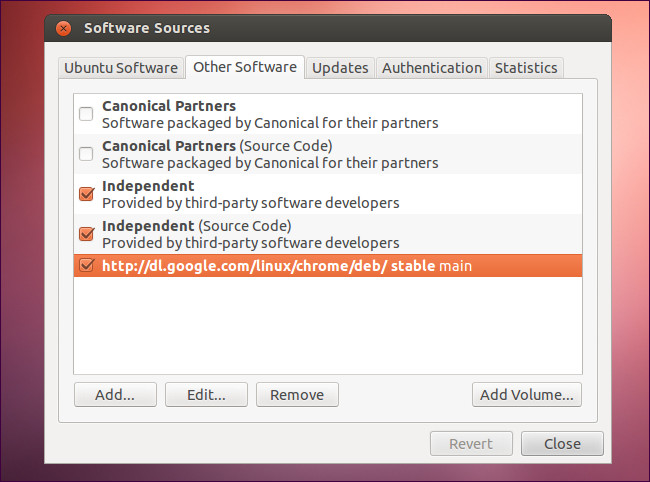Enable the Canonical Partners checkbox
Screen dimensions: 650x482
tap(86, 113)
